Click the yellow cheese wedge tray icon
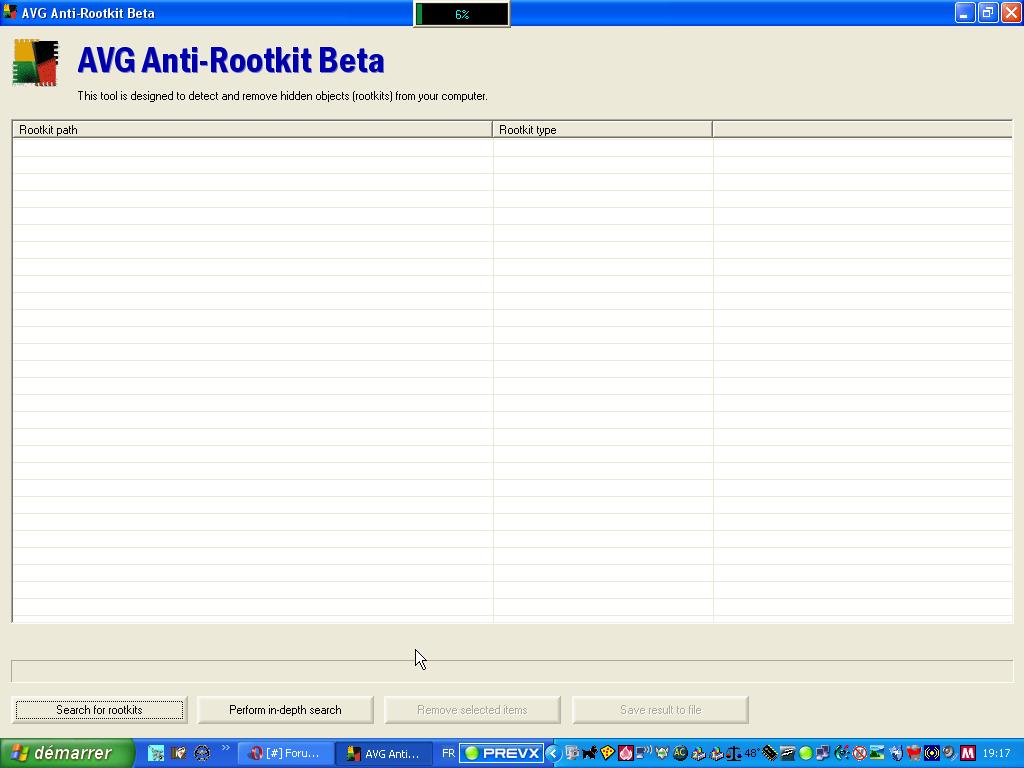The image size is (1024, 768). [x=607, y=753]
